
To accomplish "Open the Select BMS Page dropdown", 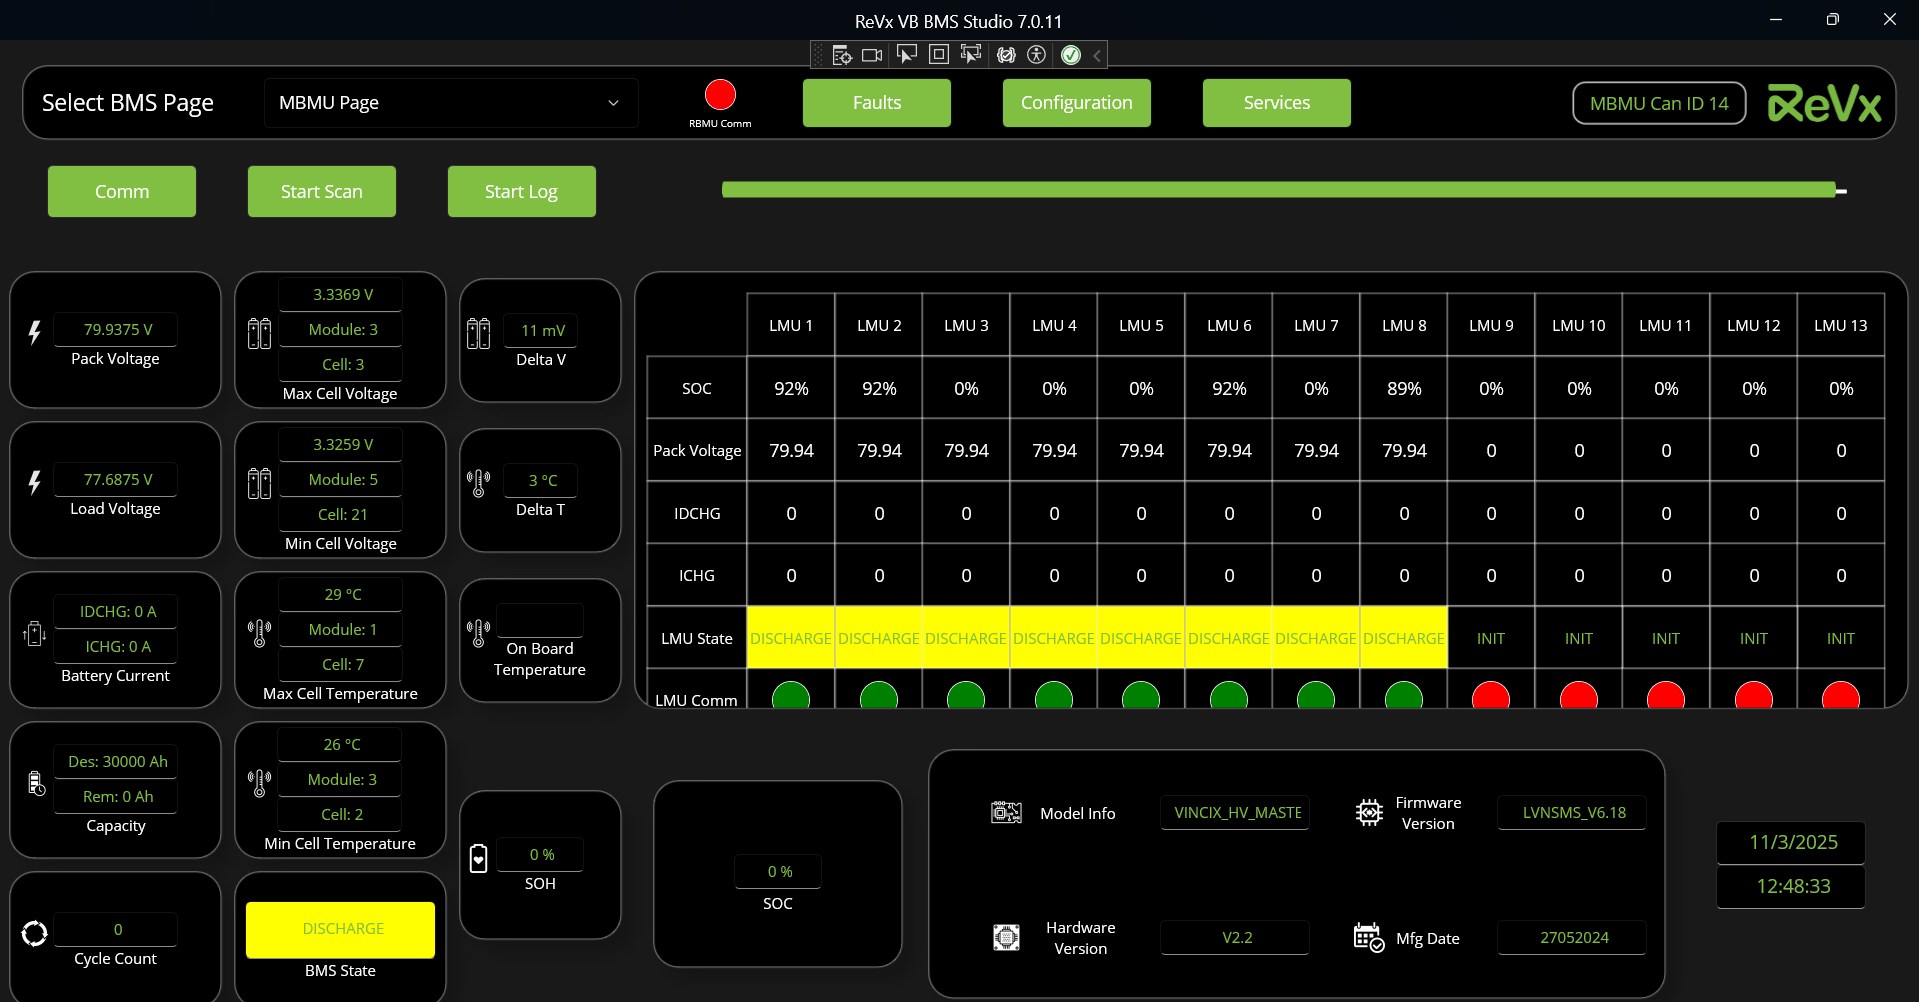I will 451,103.
